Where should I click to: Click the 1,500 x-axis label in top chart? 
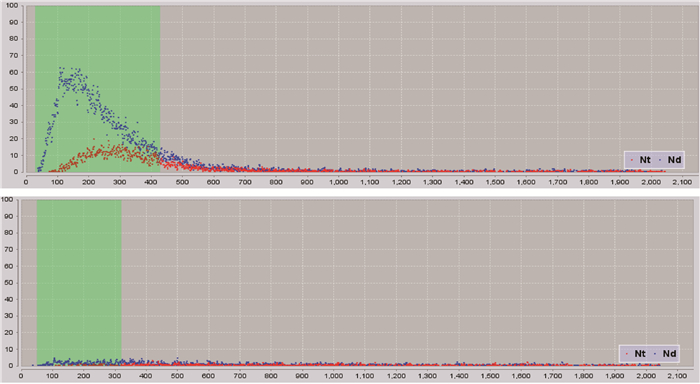[x=495, y=182]
